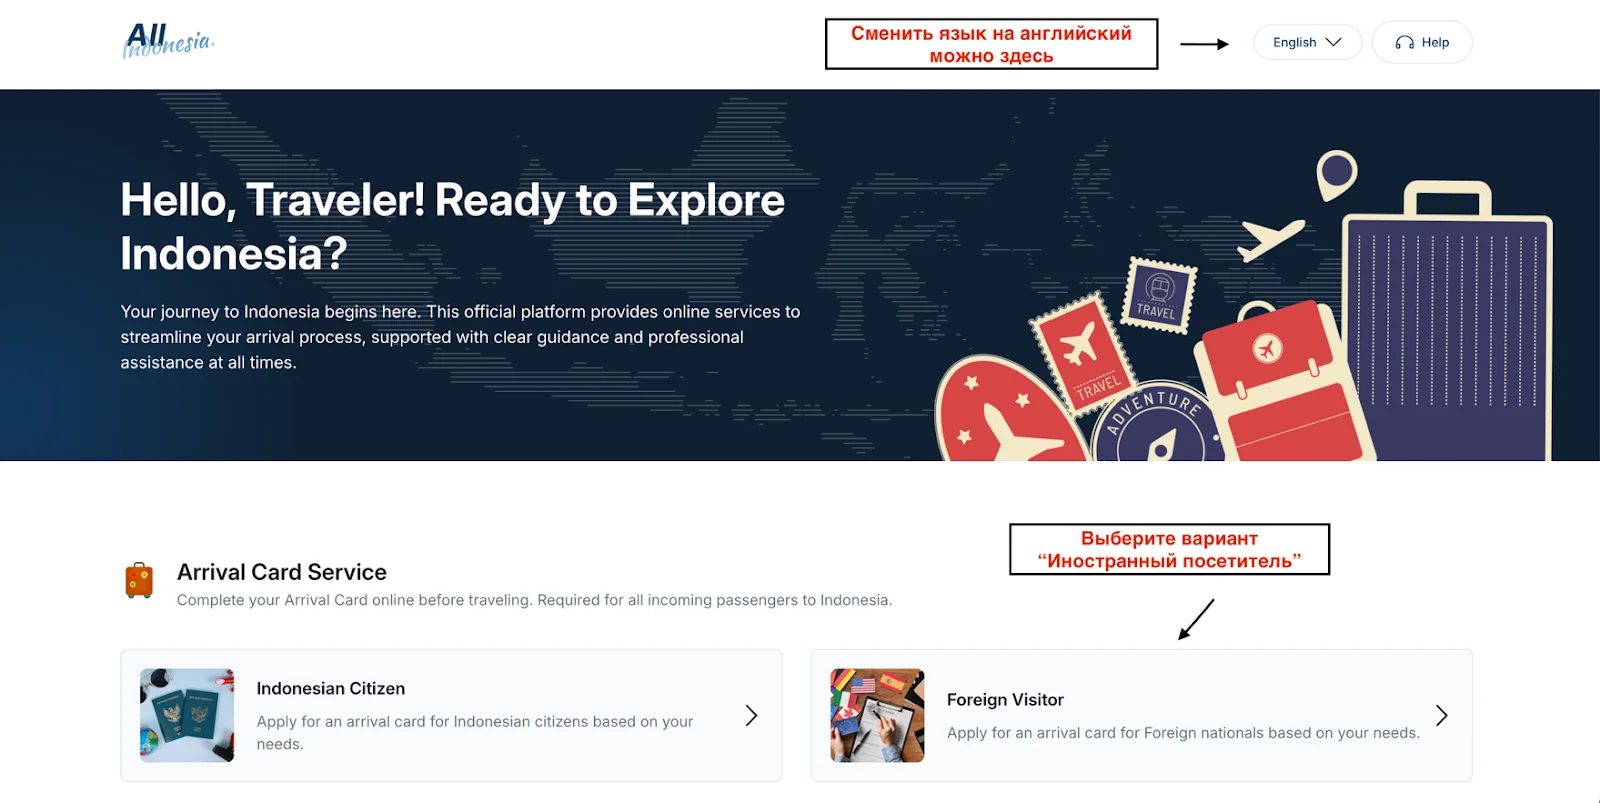Click the orange luggage Arrival Card icon
1600x803 pixels.
pyautogui.click(x=139, y=580)
